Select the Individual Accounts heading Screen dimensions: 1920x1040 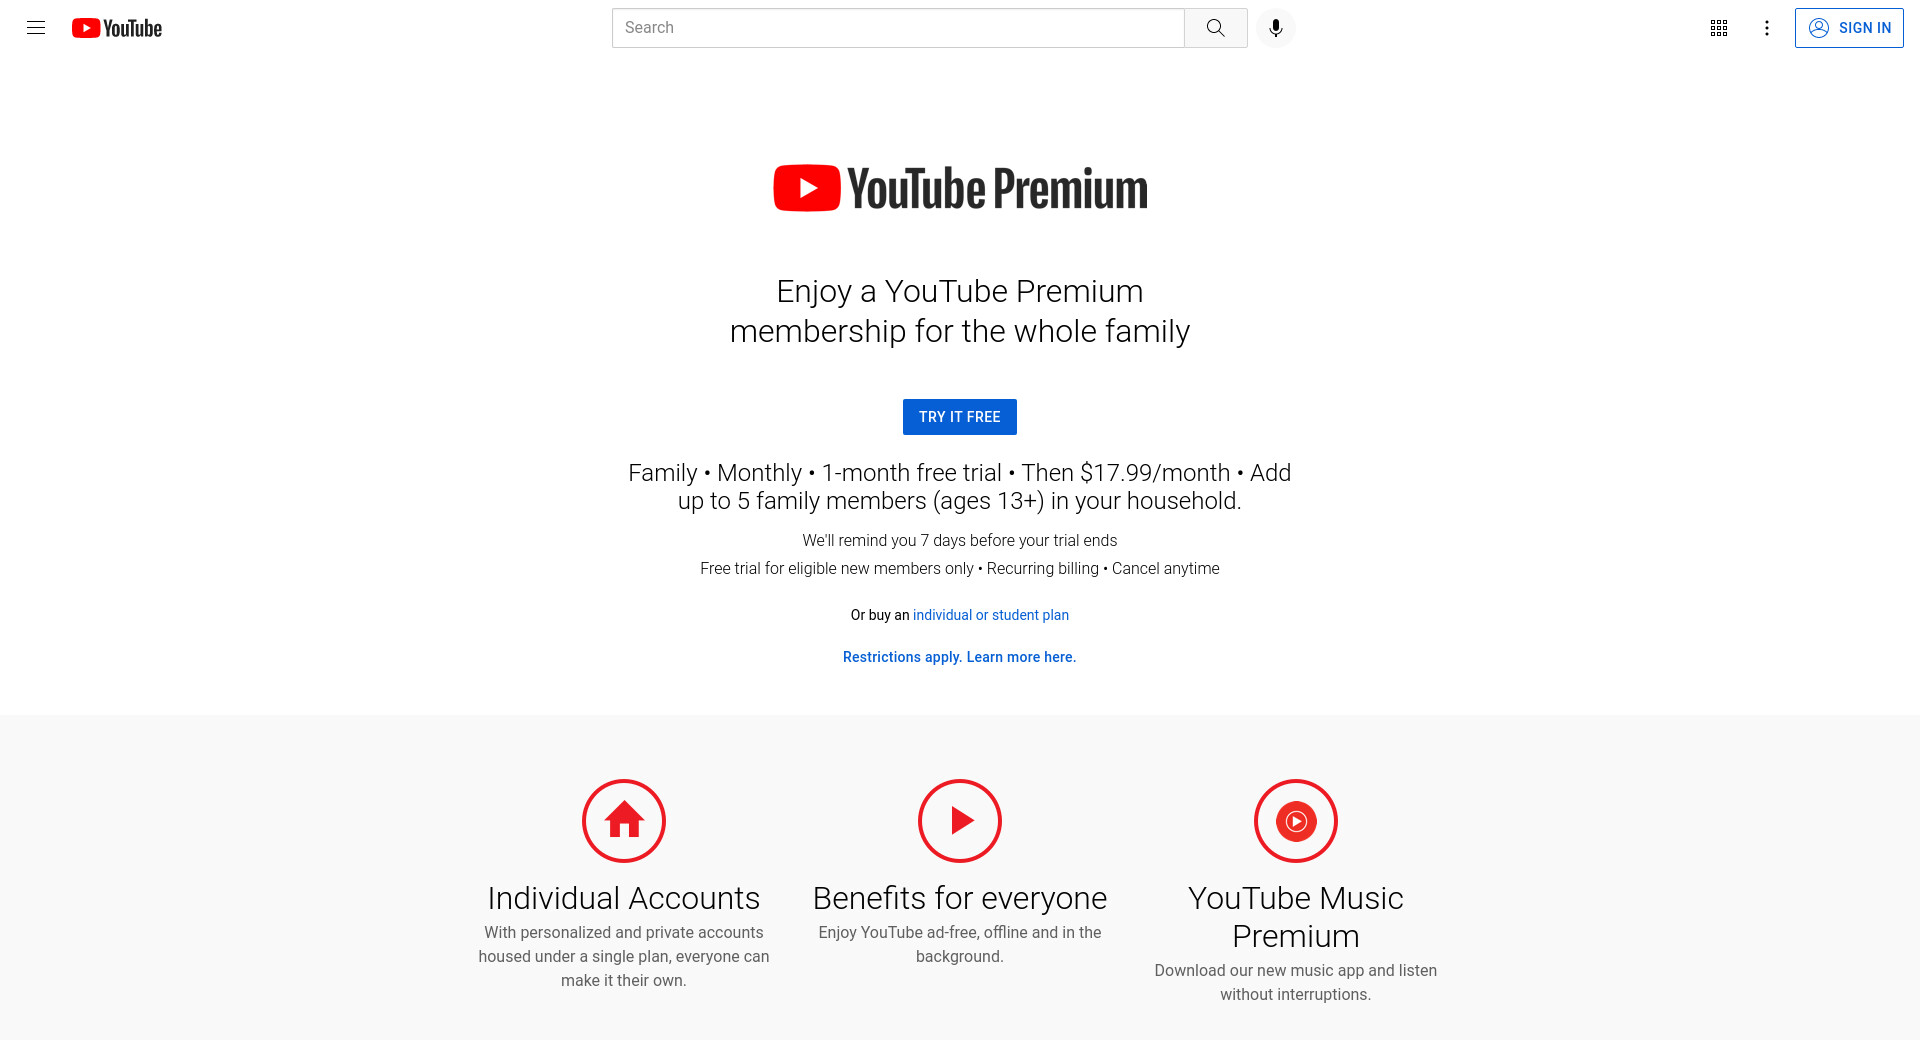[624, 898]
